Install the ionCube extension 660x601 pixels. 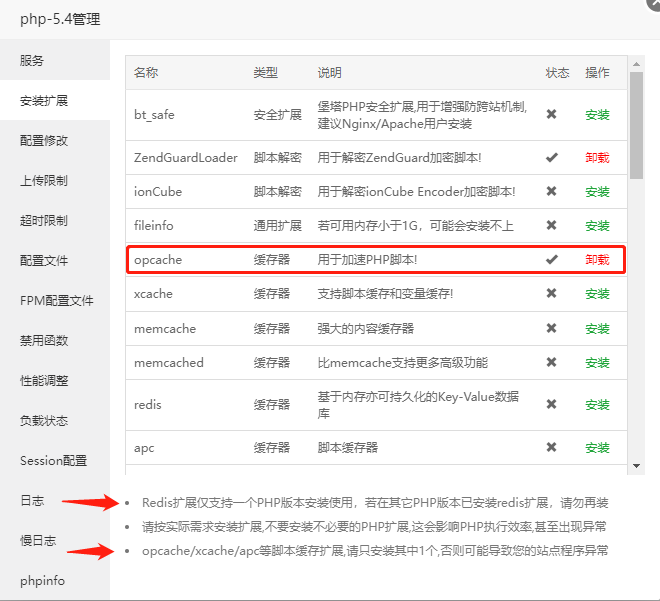[x=597, y=191]
